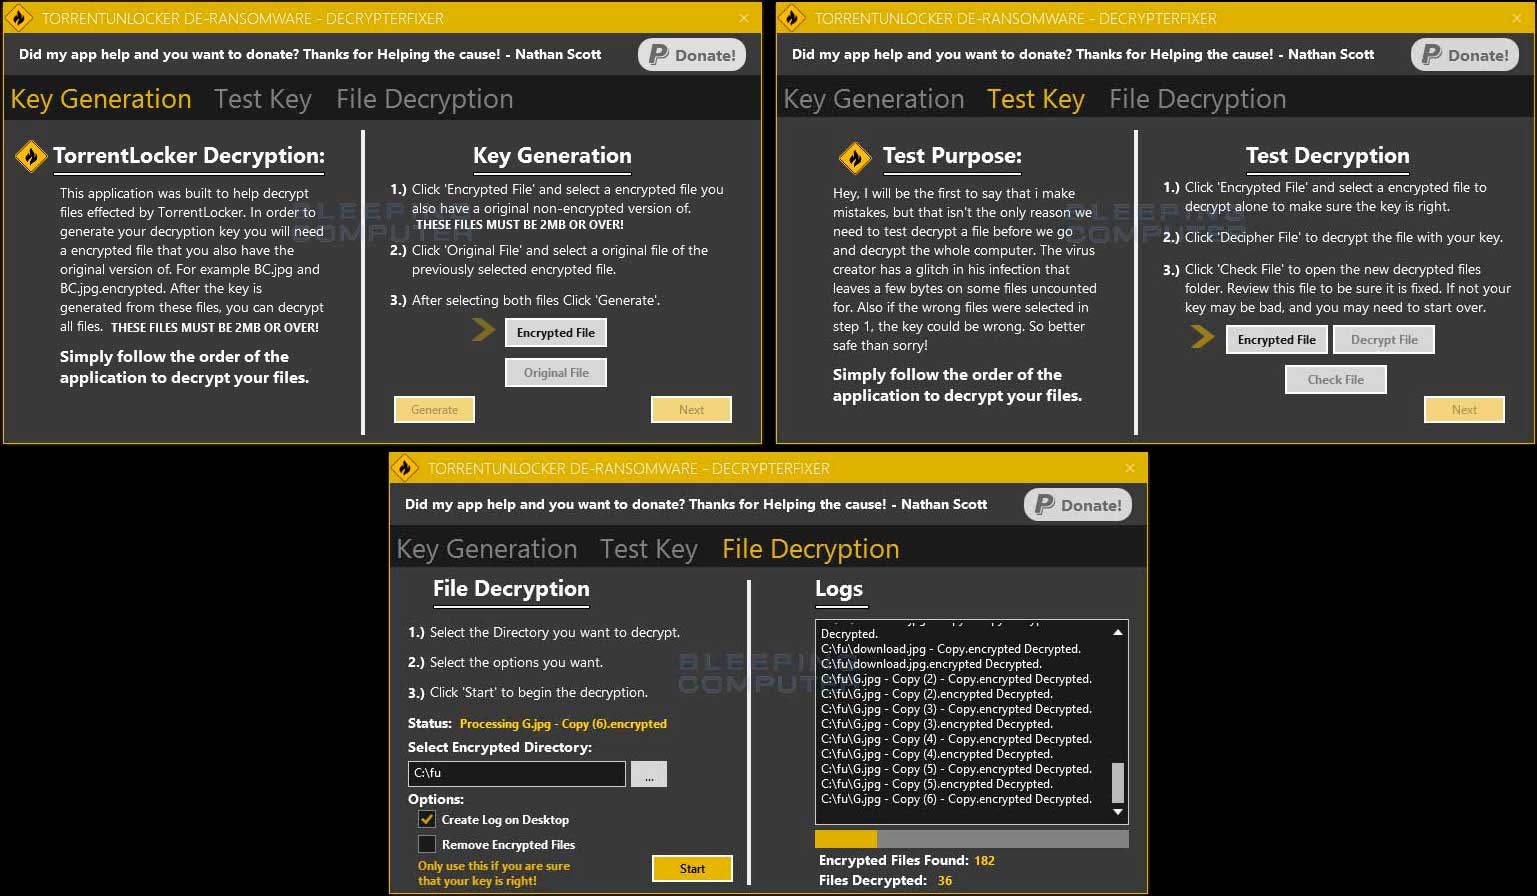Click Files Decrypted value 36

[945, 881]
